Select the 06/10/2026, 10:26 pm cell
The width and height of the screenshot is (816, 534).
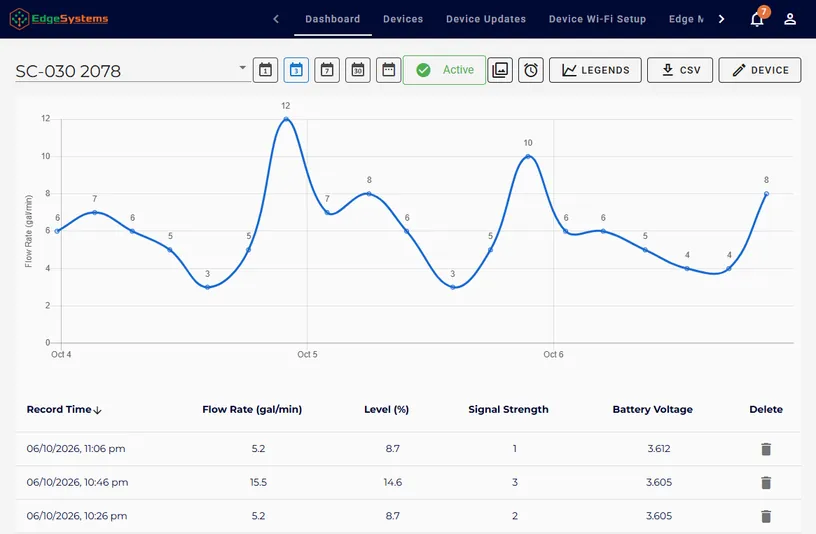click(x=76, y=516)
